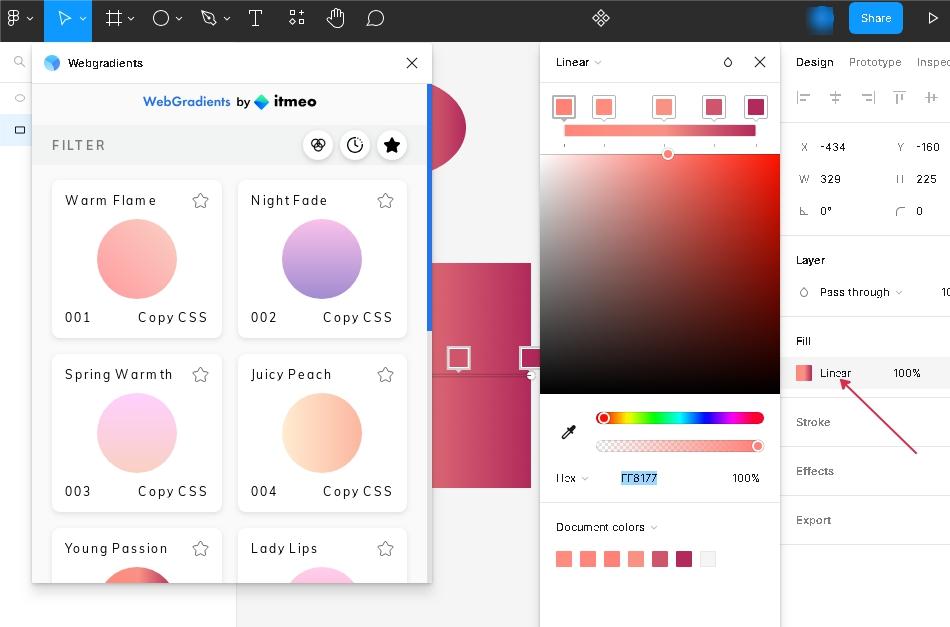This screenshot has height=627, width=950.
Task: Switch to the Design tab
Action: click(x=814, y=62)
